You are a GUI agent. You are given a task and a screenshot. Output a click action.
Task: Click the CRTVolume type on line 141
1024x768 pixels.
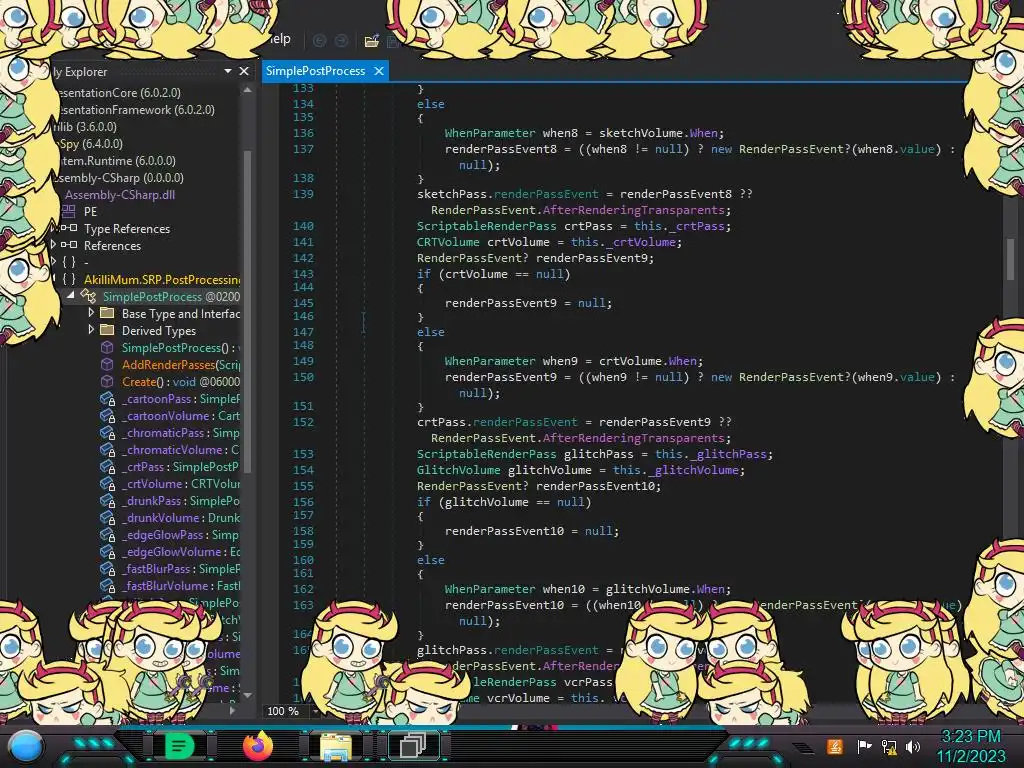(448, 242)
